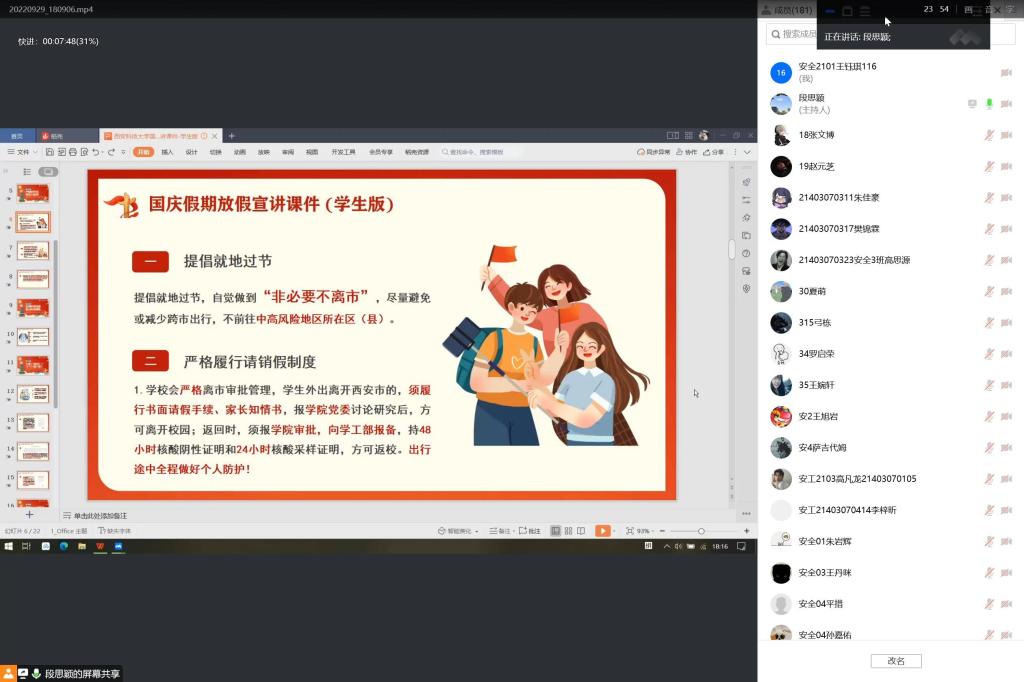This screenshot has height=682, width=1024.
Task: Switch to the 设计 design ribbon tab
Action: click(x=191, y=152)
